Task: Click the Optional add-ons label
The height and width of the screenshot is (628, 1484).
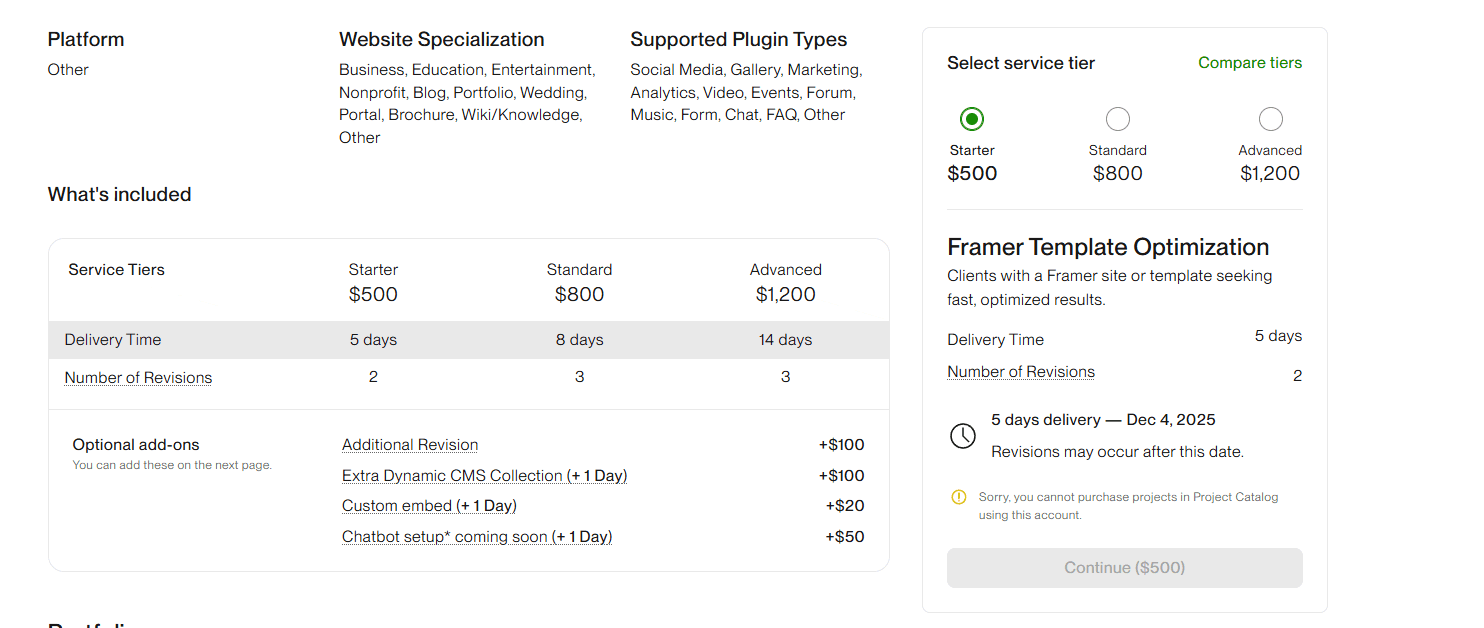Action: pos(136,445)
